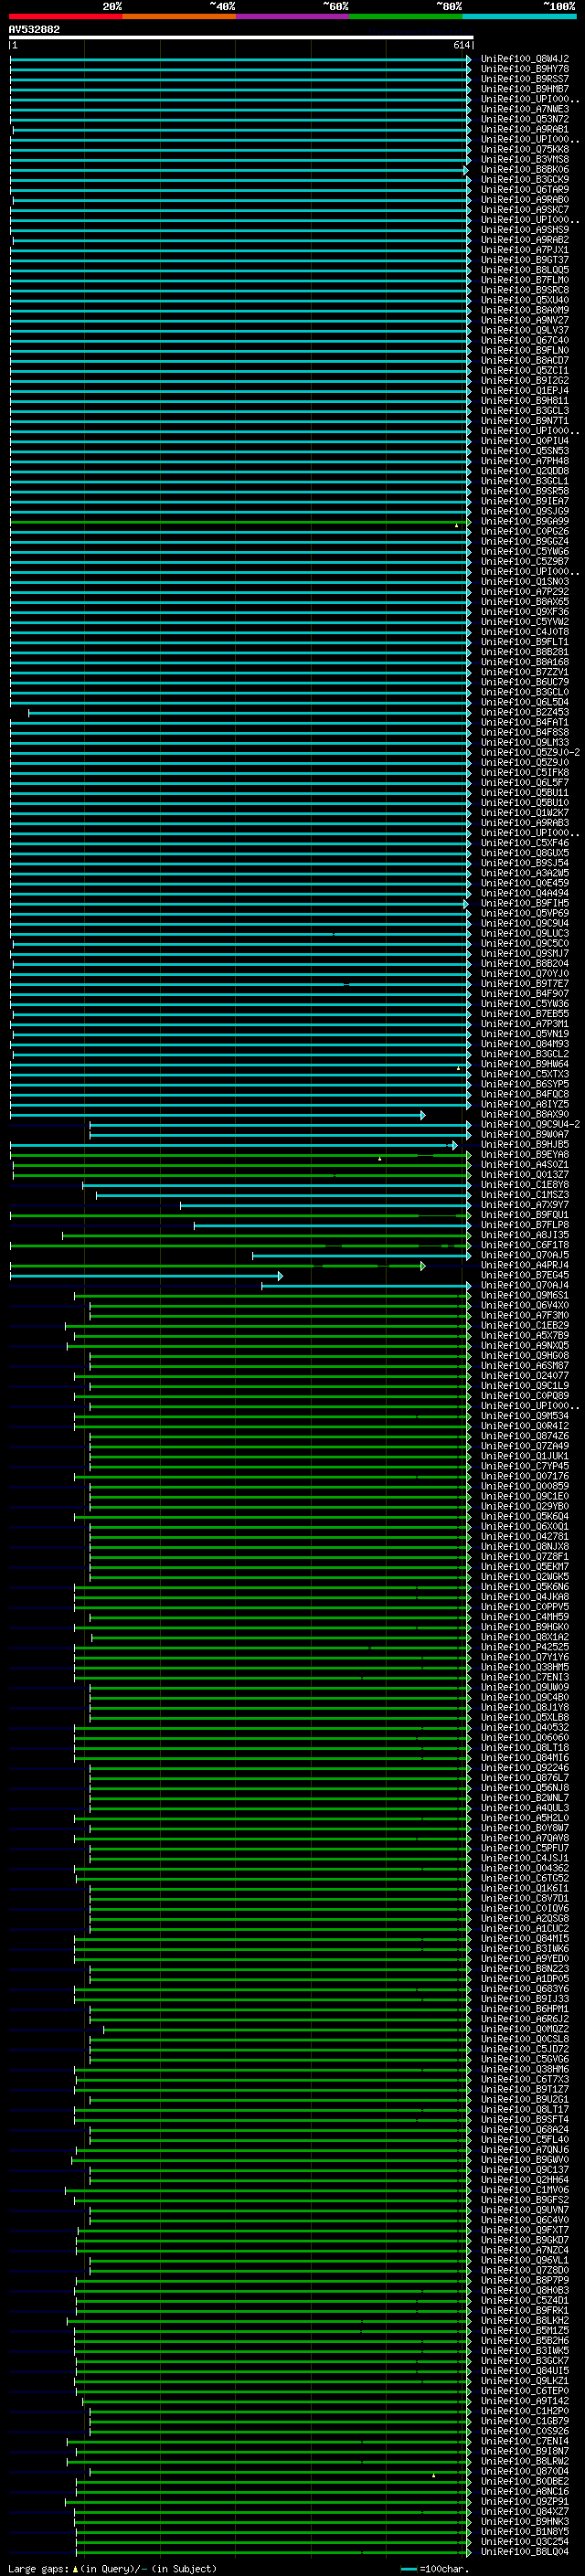Select the UniRef100_A4PRJ4 label
585x2576 pixels.
[525, 1266]
